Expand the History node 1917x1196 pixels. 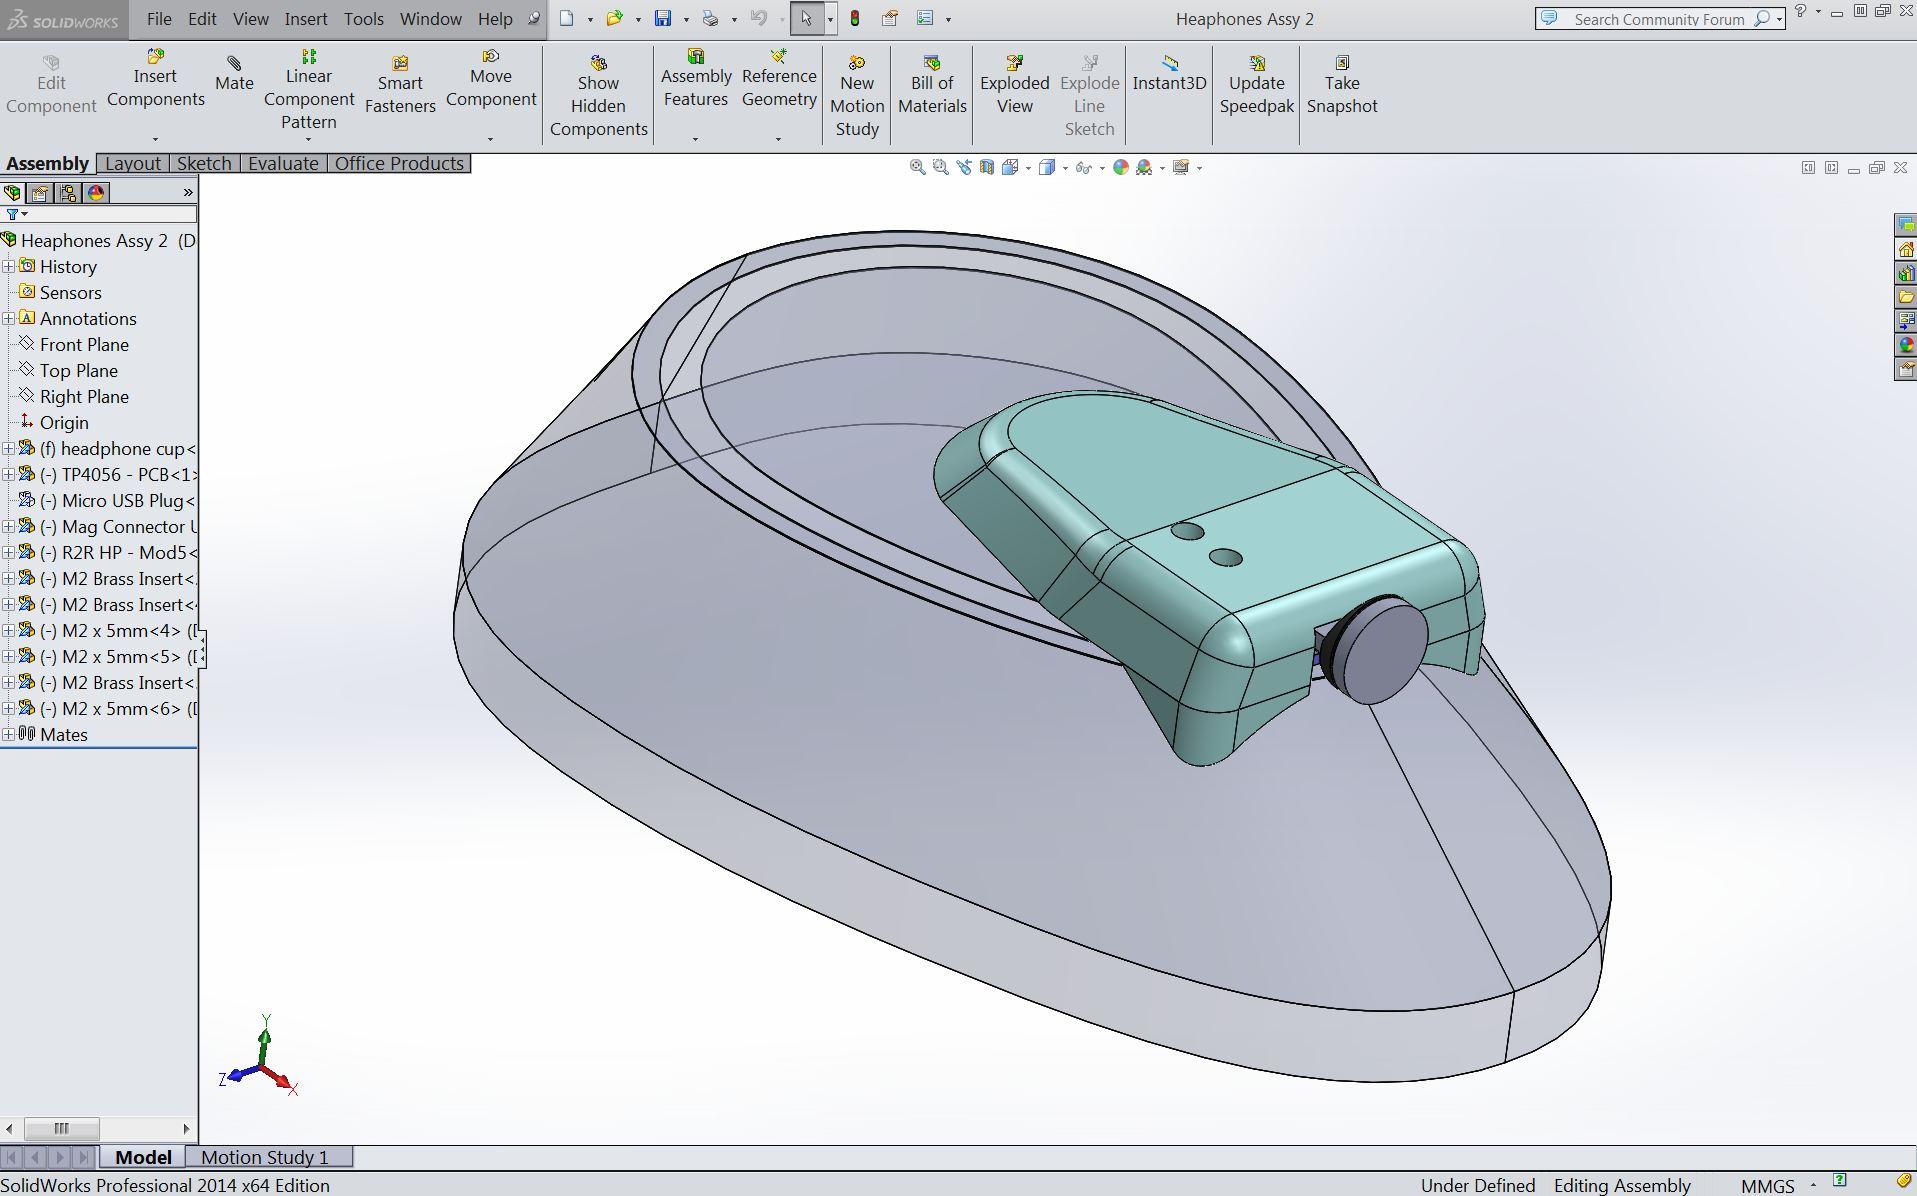coord(8,267)
